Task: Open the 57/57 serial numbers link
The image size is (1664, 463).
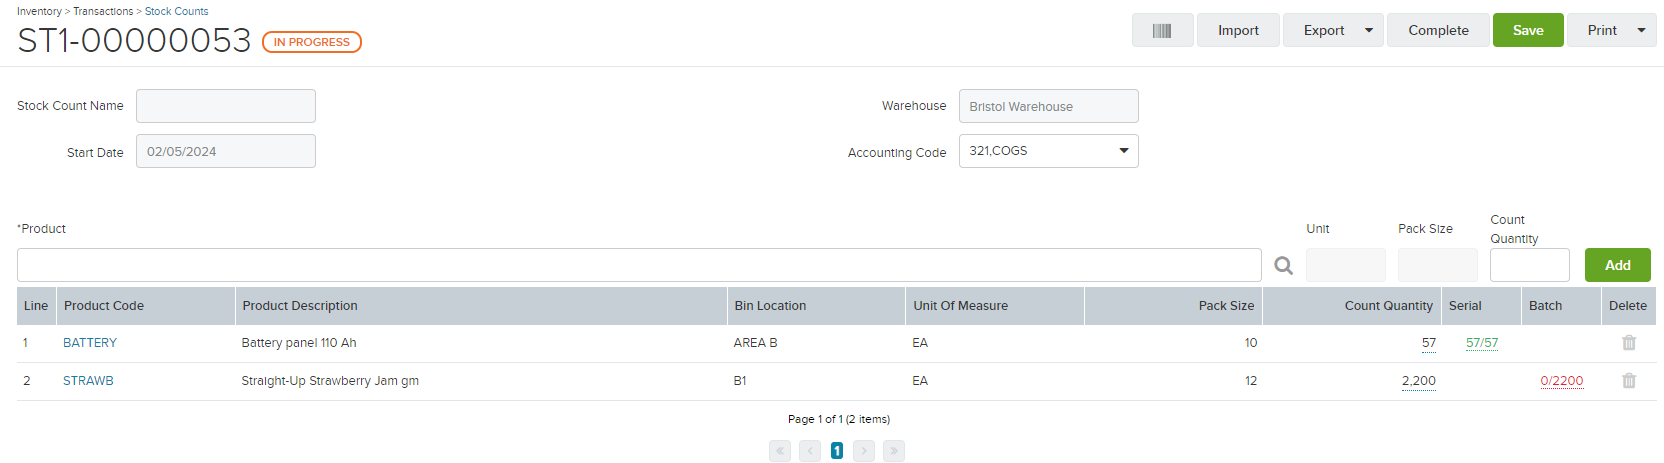Action: coord(1482,343)
